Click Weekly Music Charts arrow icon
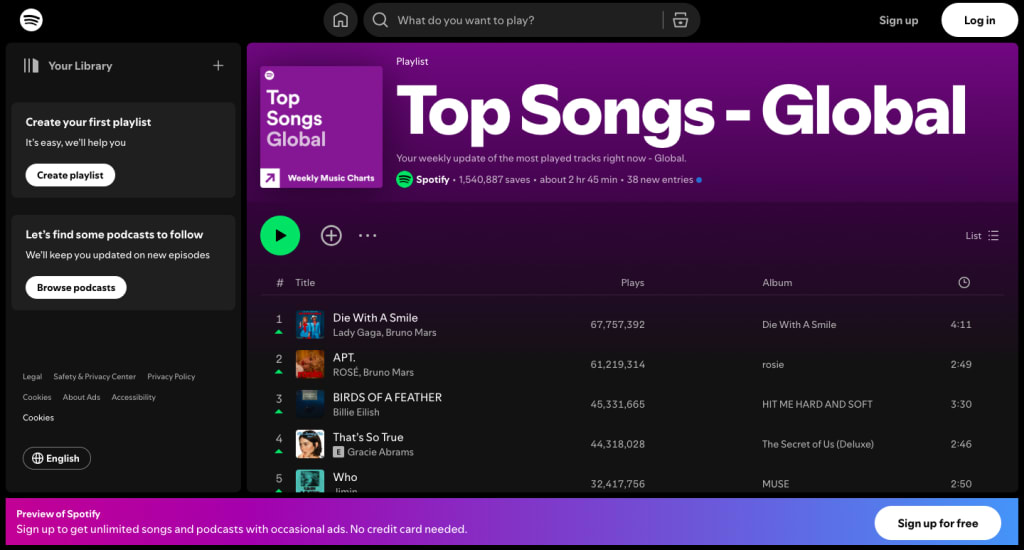 [270, 178]
